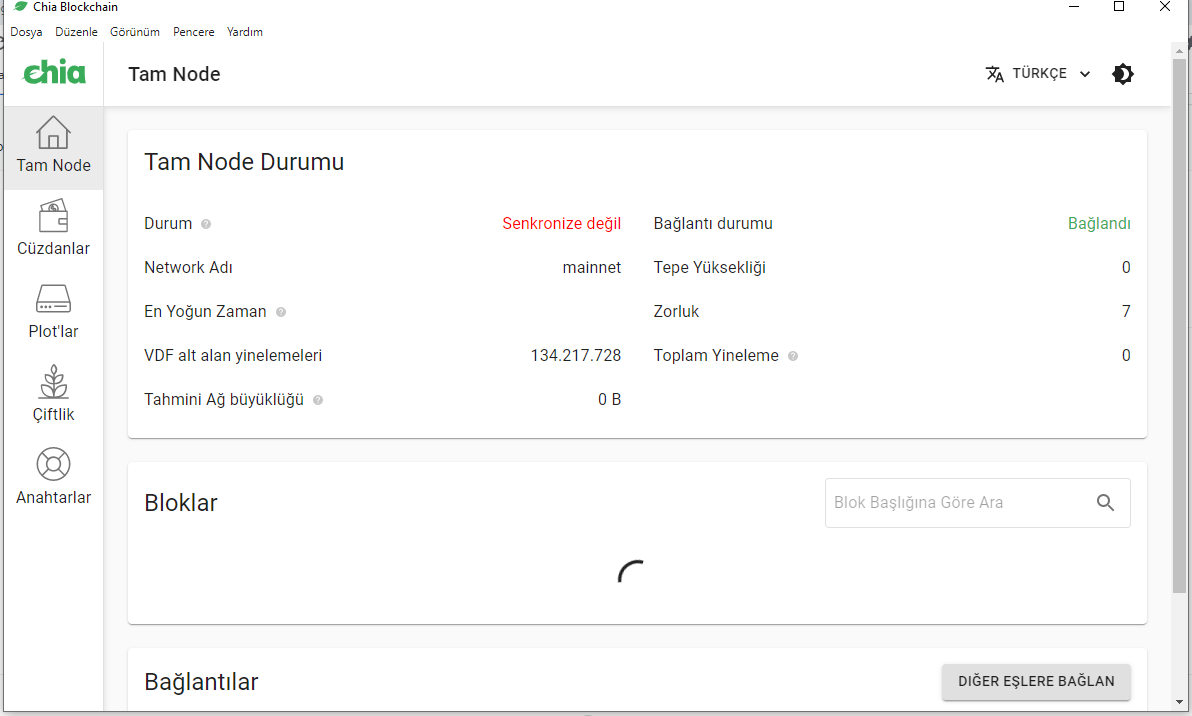Click help icon beside Tahmini Ağ büyüklüğü
The height and width of the screenshot is (716, 1192).
tap(318, 401)
